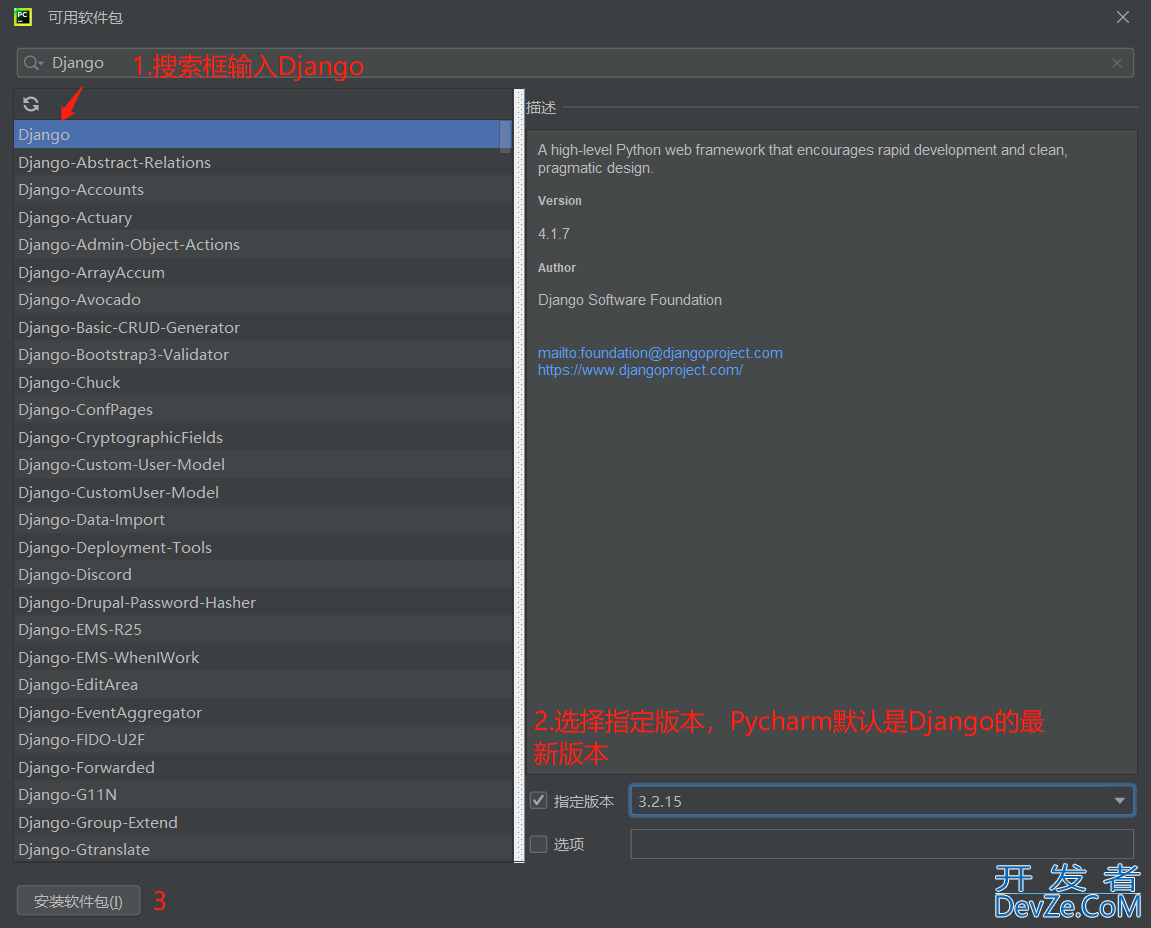
Task: Clear the search field with the X icon
Action: (1116, 63)
